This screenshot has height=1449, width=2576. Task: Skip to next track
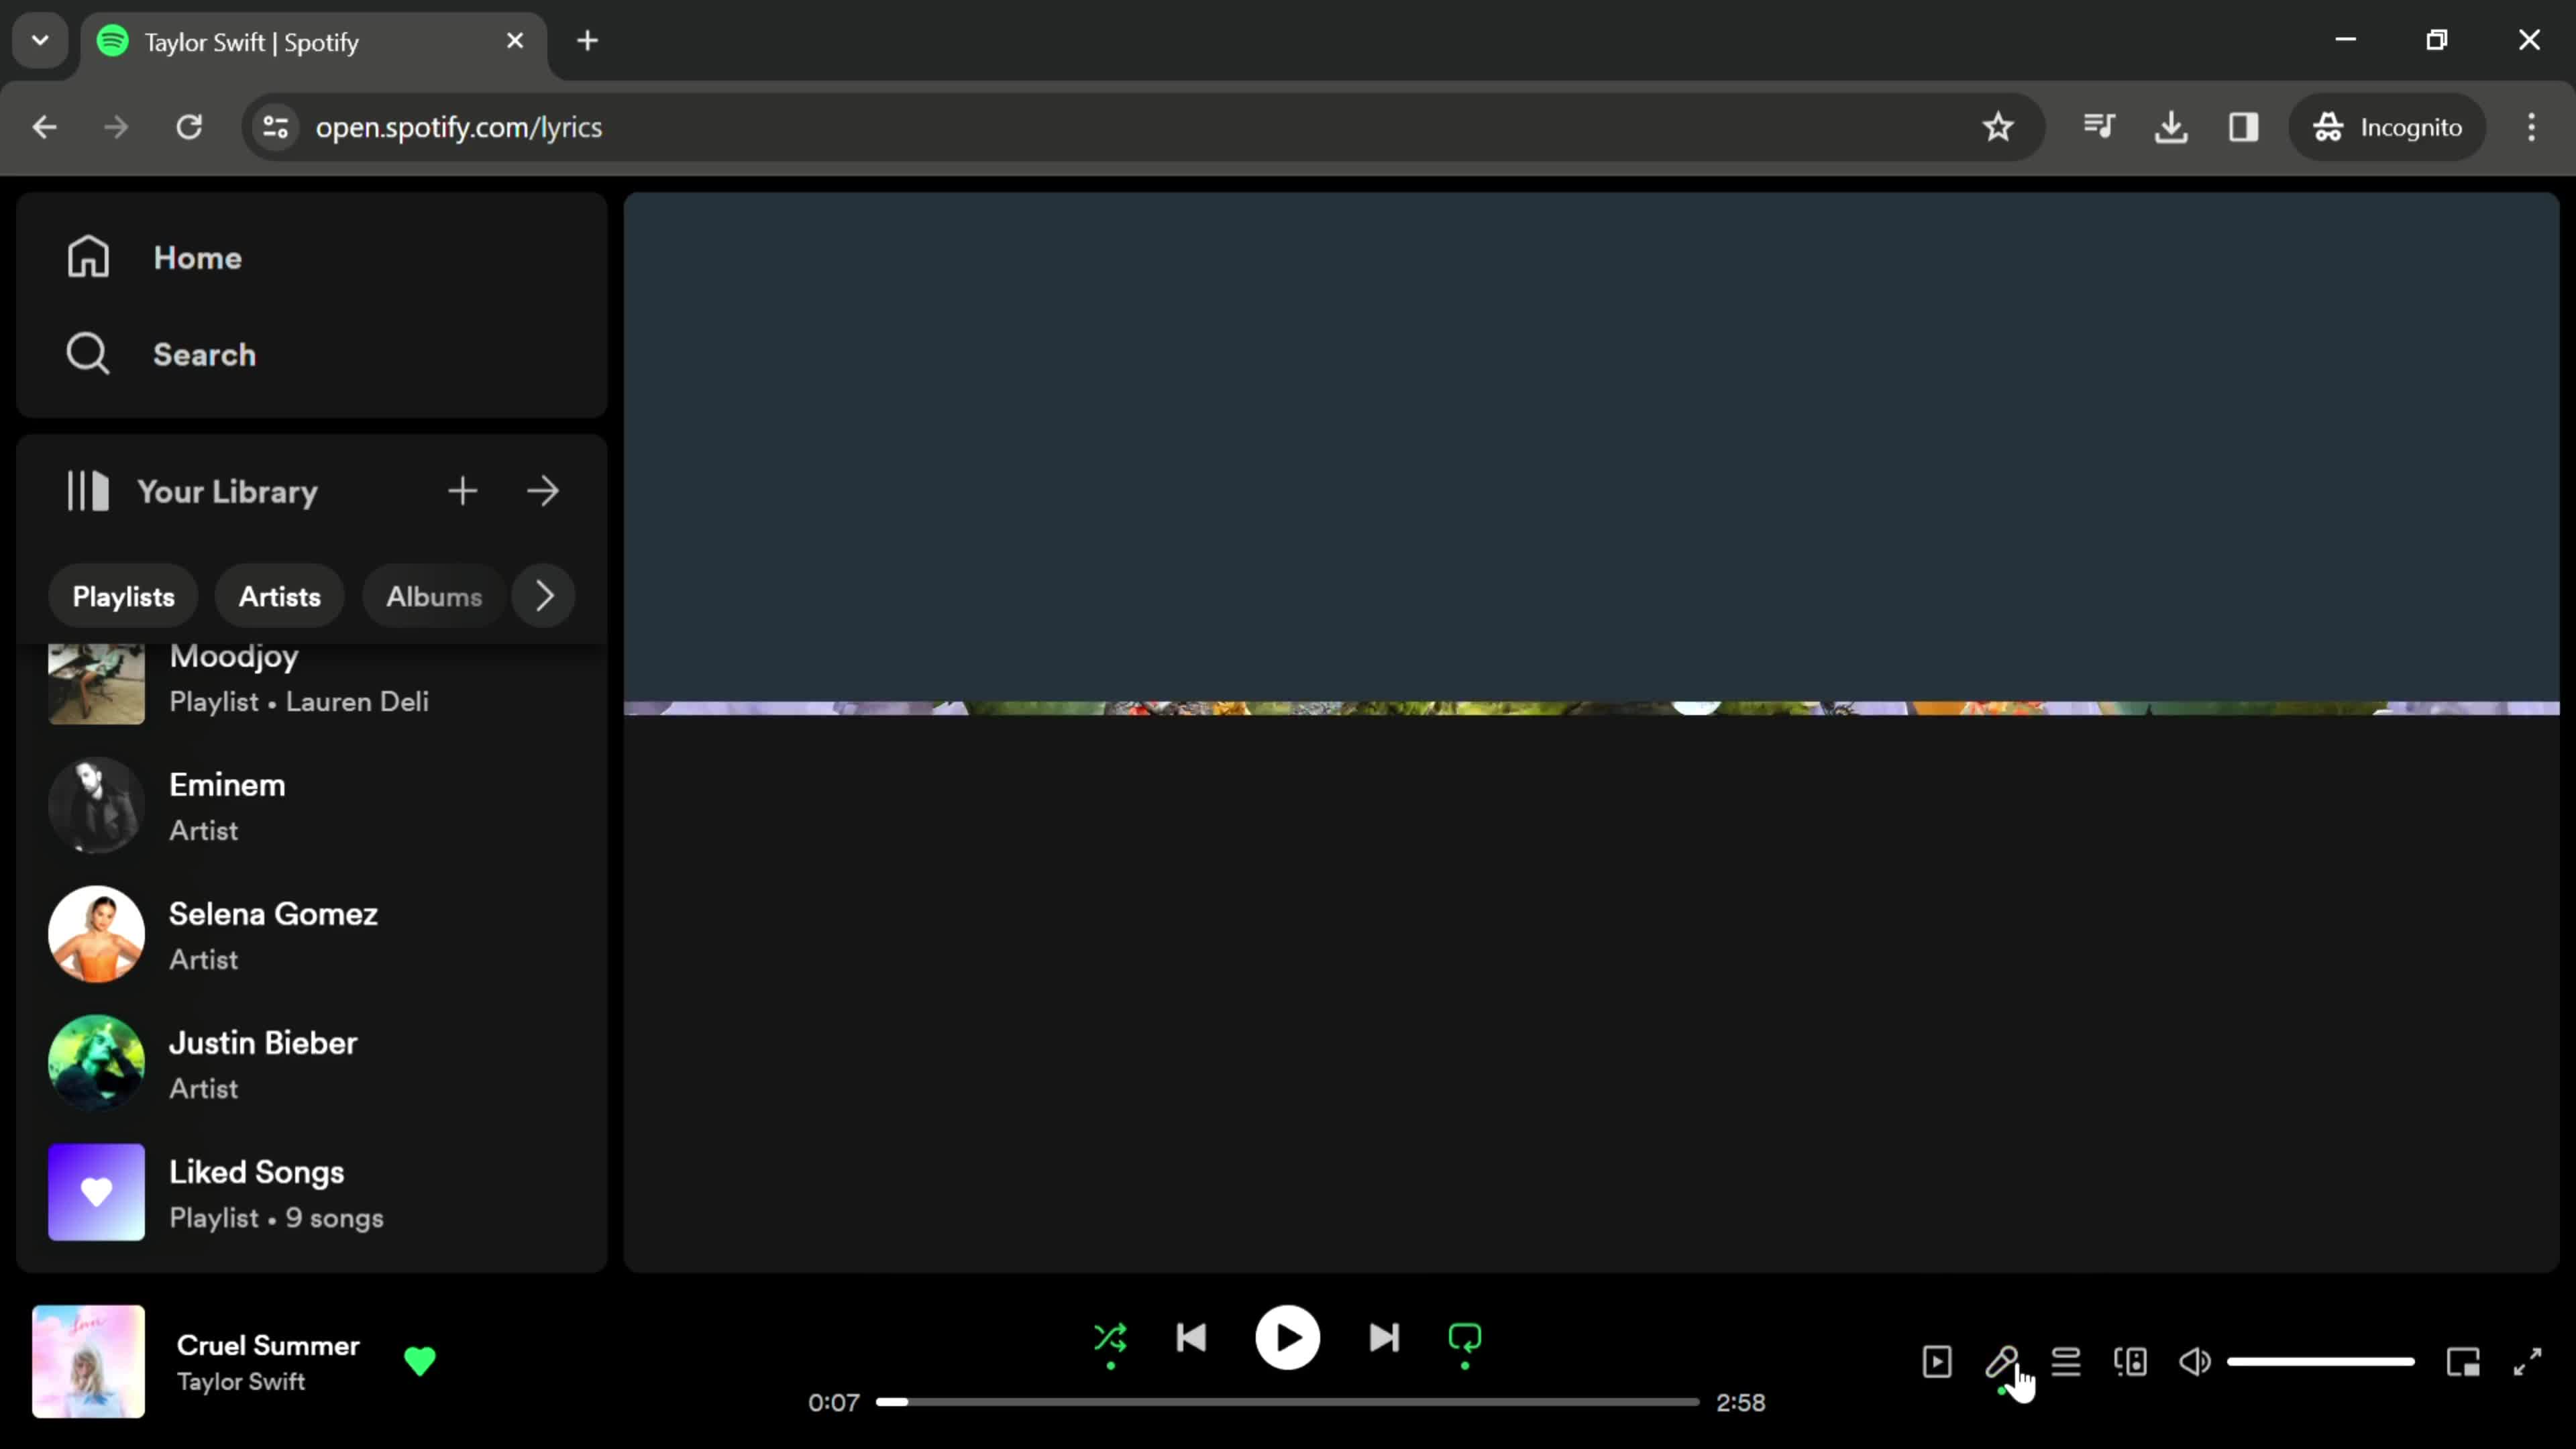pyautogui.click(x=1384, y=1338)
